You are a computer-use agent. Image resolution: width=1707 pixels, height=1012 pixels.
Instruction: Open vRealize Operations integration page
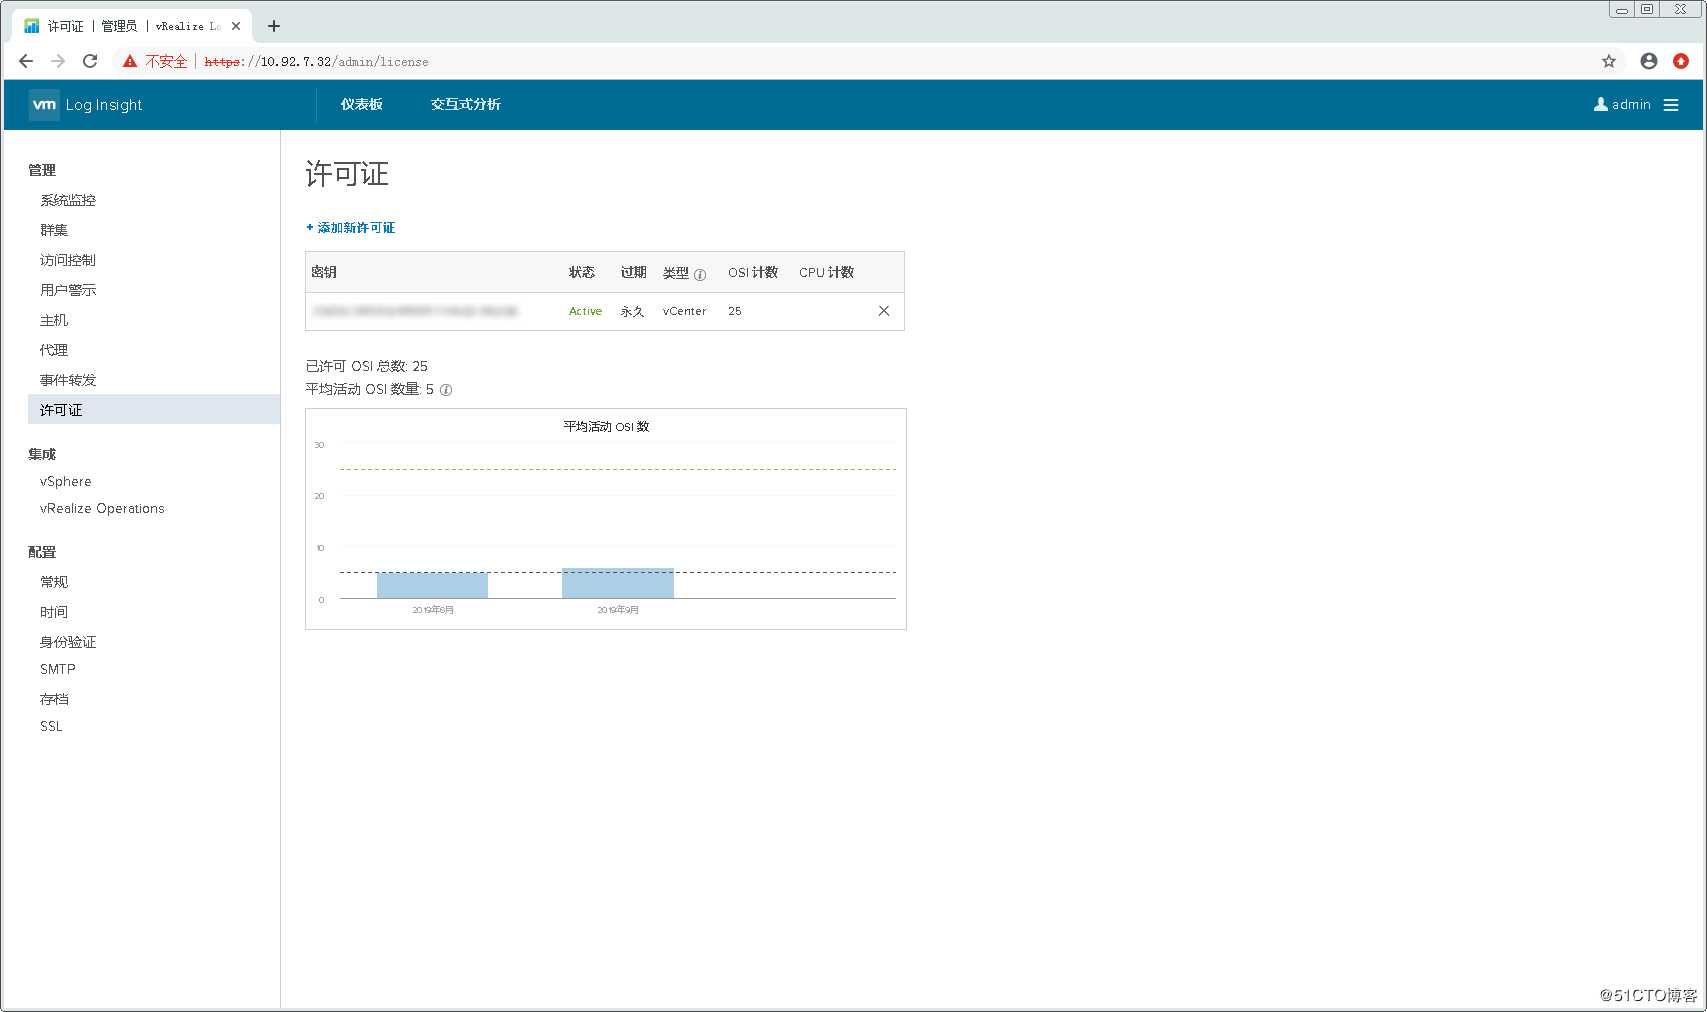102,509
